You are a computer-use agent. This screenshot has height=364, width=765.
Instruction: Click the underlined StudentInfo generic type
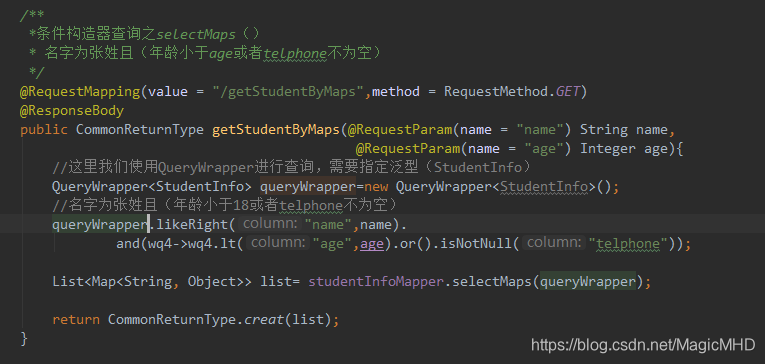[x=544, y=186]
